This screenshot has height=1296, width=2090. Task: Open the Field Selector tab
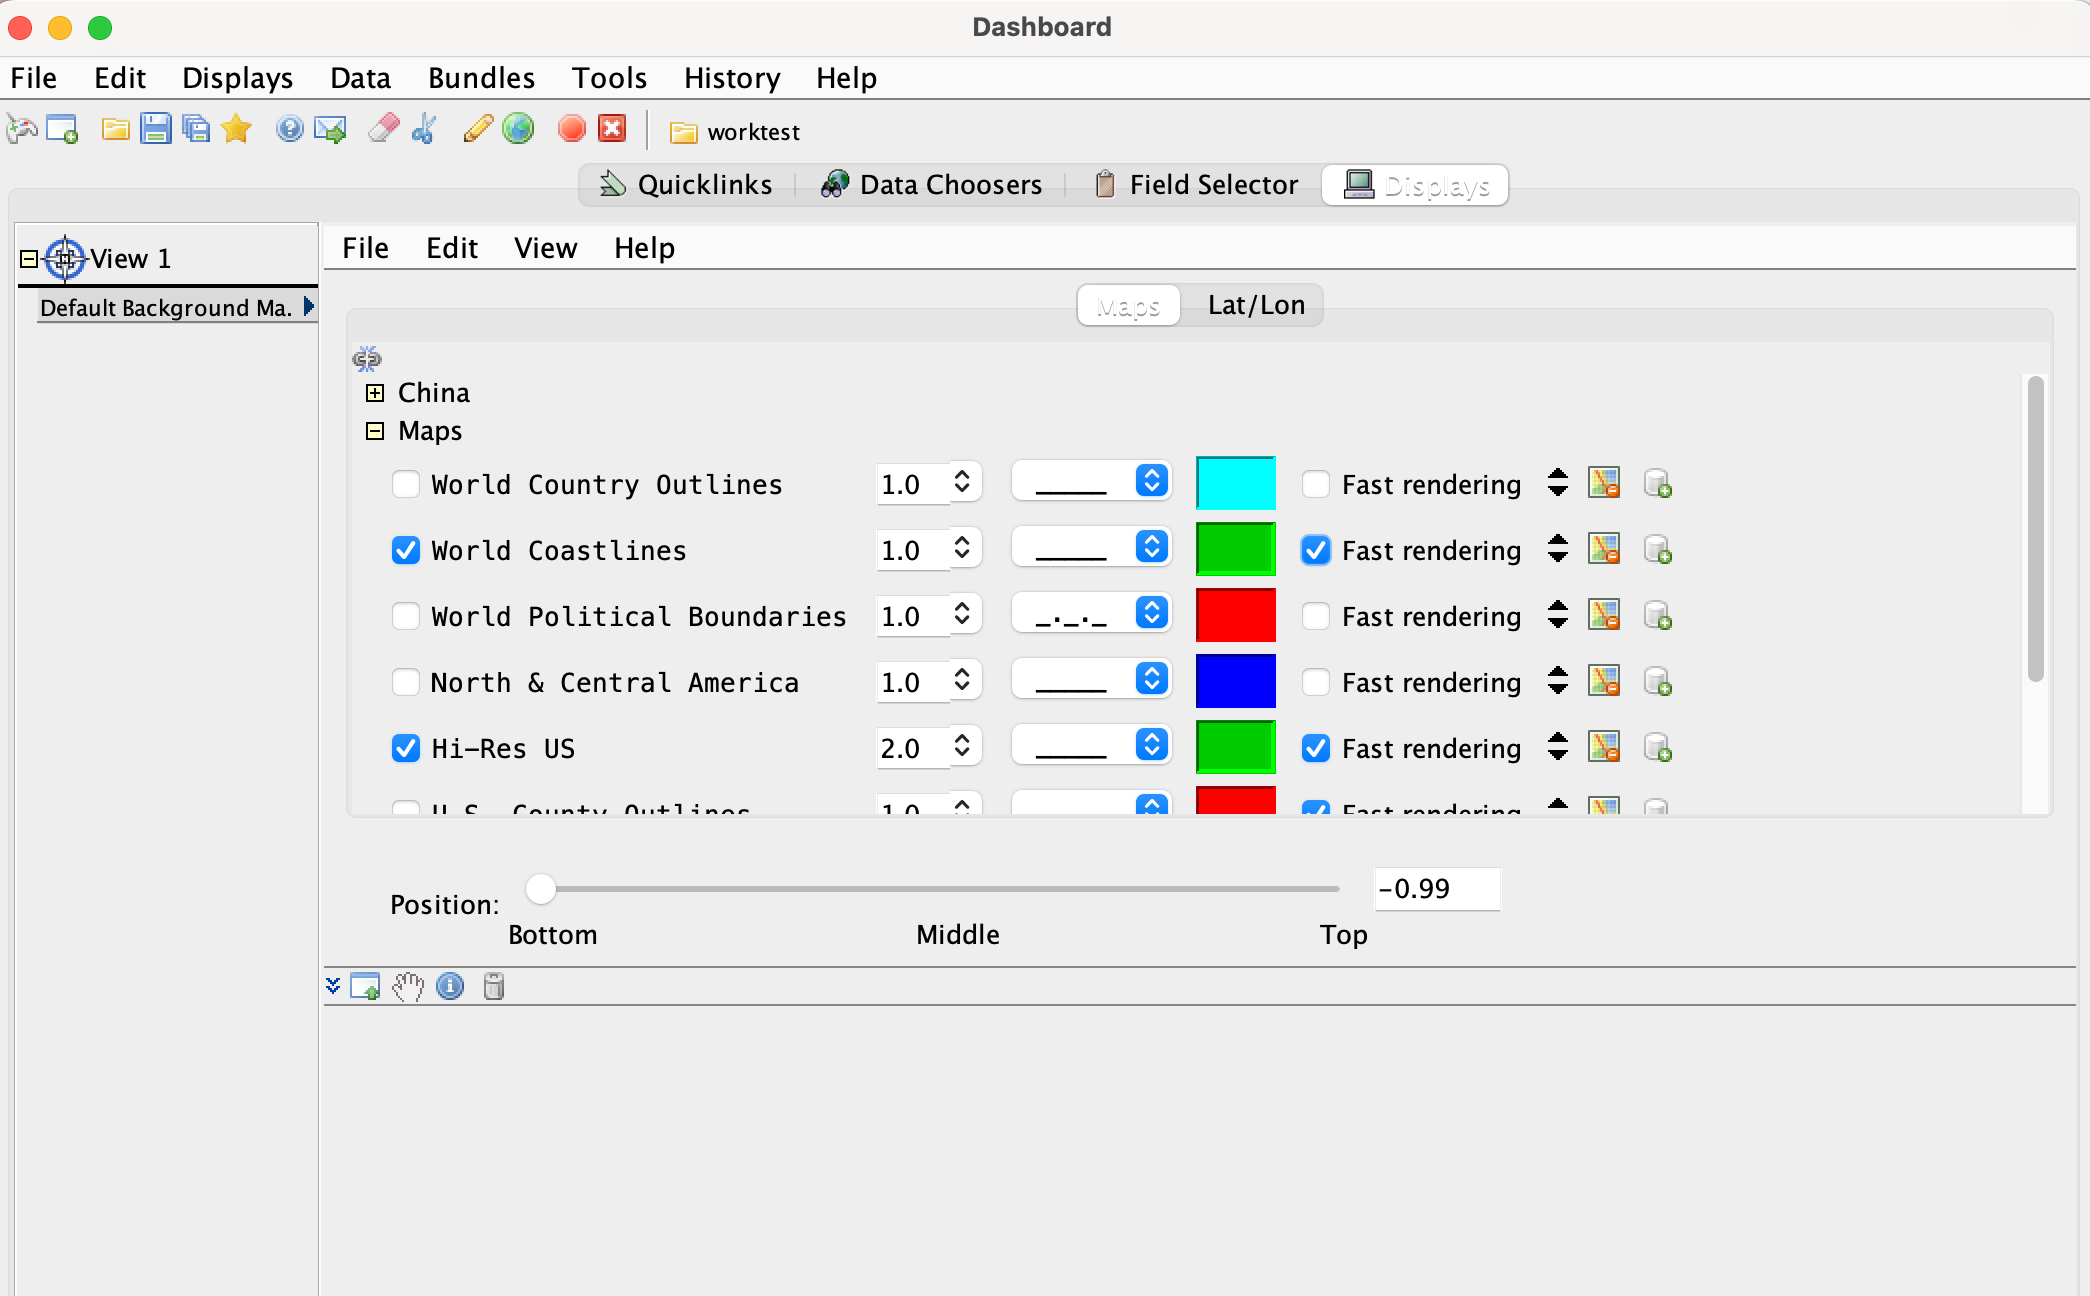[x=1196, y=185]
